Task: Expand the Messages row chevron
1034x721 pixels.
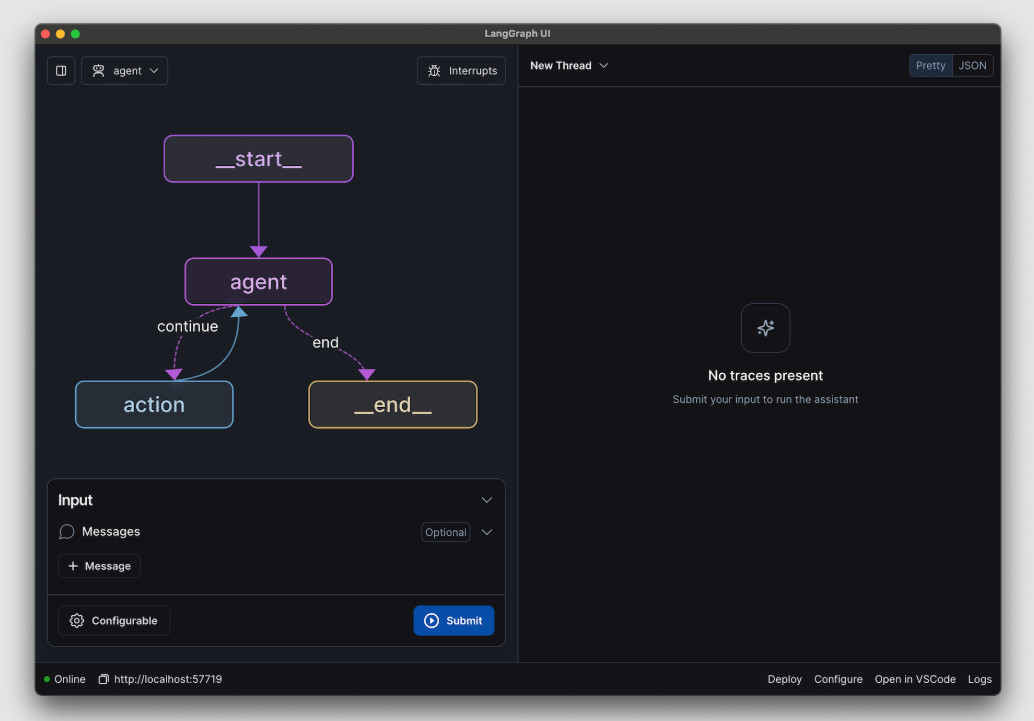Action: point(487,532)
